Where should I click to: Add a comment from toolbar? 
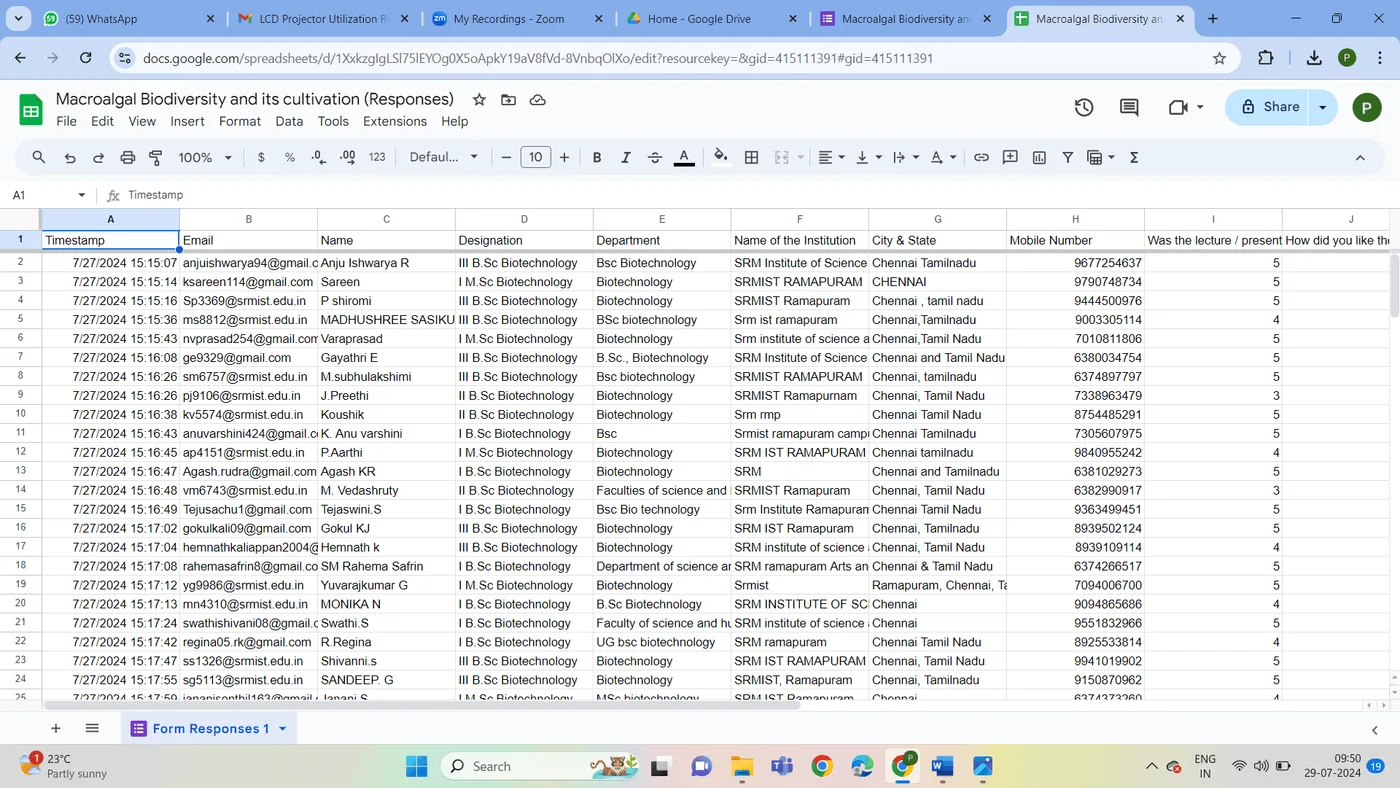point(1010,157)
